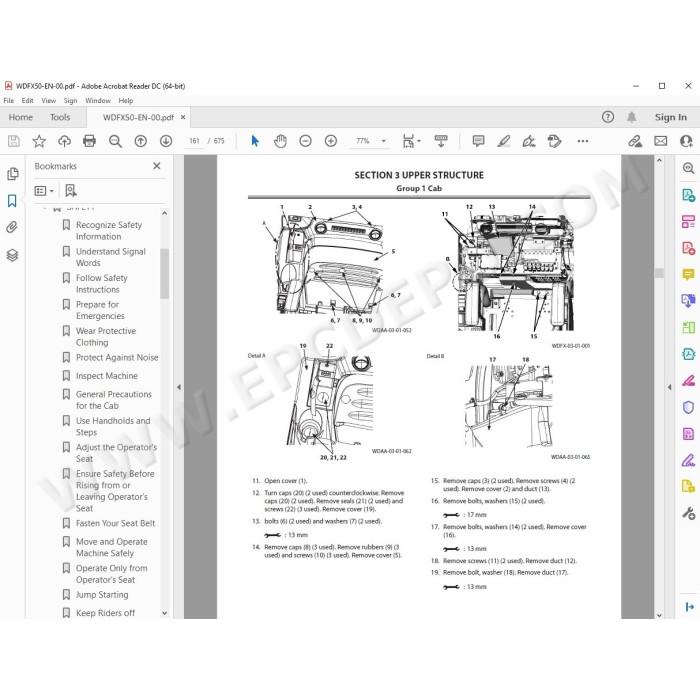Open the Window menu
This screenshot has height=700, width=700.
98,101
